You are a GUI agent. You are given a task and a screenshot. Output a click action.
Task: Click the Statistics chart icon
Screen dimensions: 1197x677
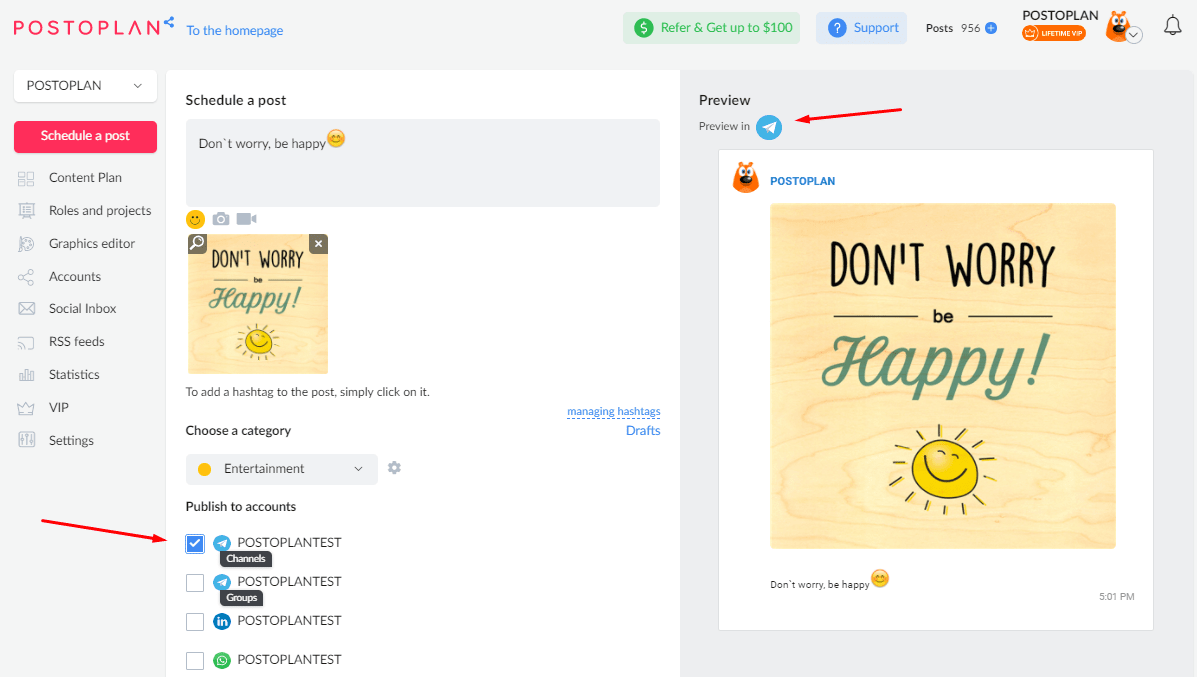click(x=26, y=375)
